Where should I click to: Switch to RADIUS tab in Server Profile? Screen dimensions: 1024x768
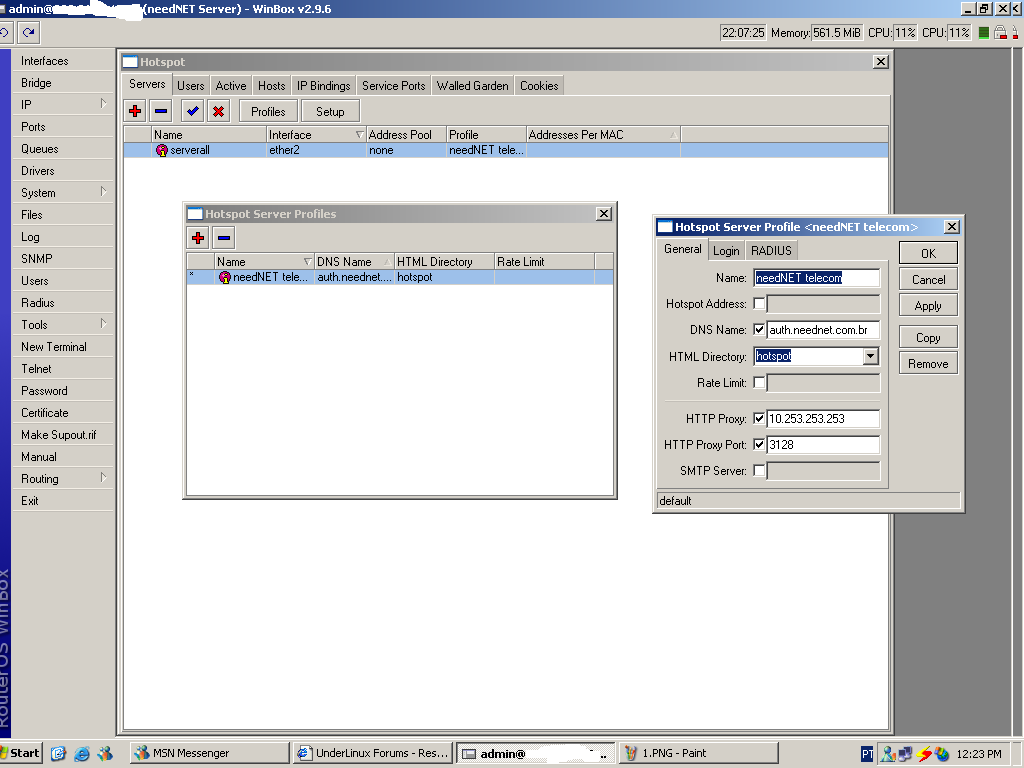[x=771, y=251]
